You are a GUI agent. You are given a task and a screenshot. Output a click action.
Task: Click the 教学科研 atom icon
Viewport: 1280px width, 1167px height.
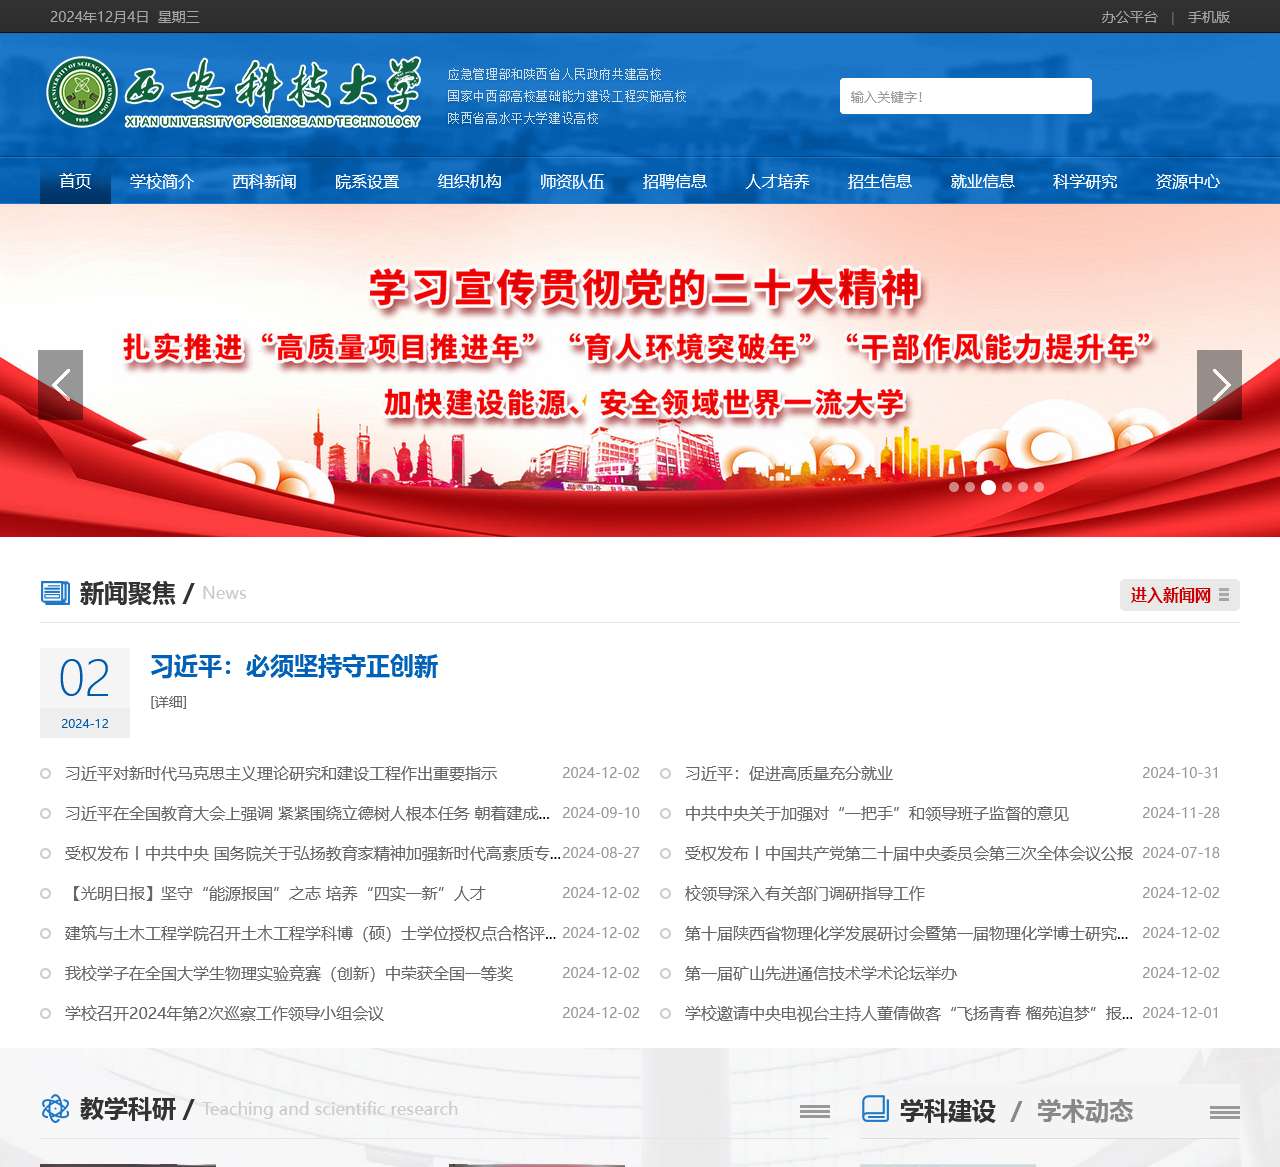coord(55,1108)
